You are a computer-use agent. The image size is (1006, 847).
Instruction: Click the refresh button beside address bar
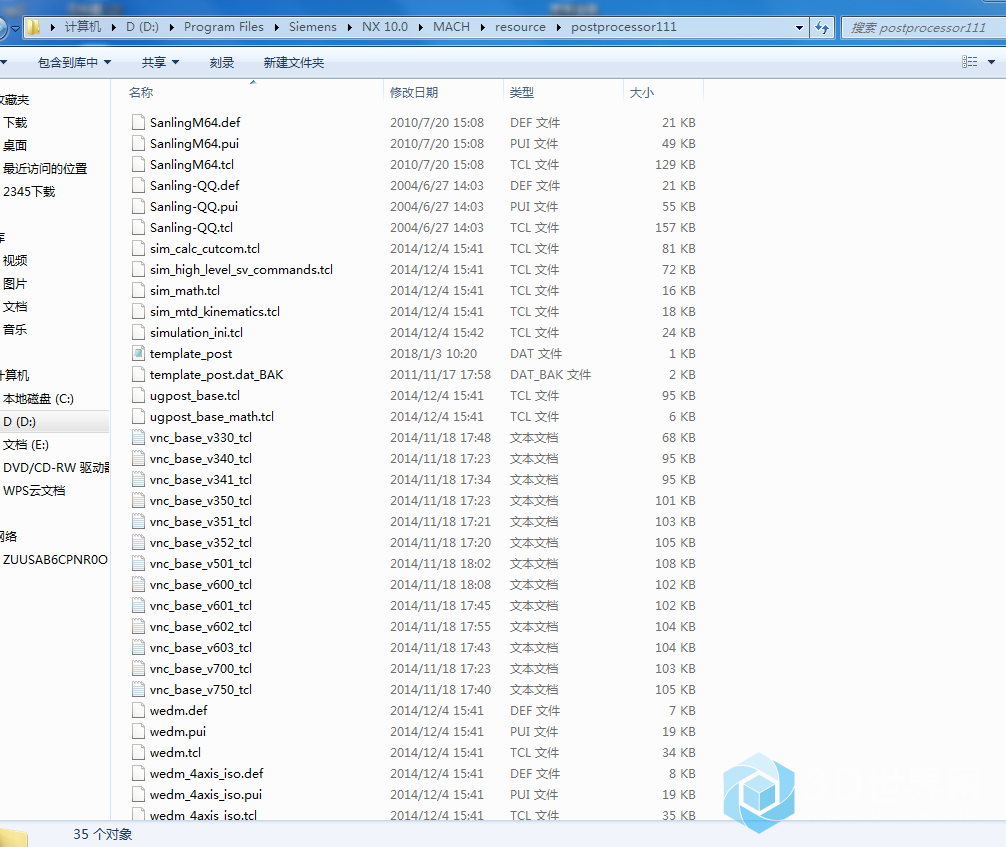tap(822, 27)
